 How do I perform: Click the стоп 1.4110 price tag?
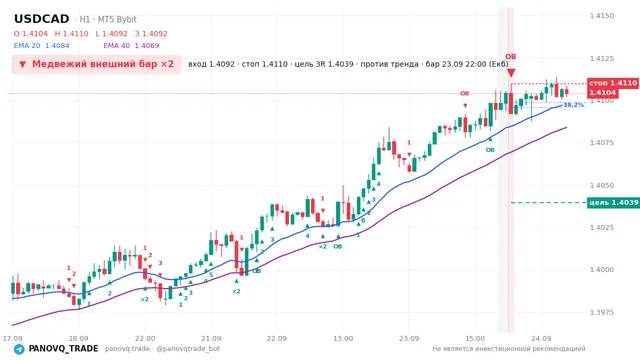613,83
